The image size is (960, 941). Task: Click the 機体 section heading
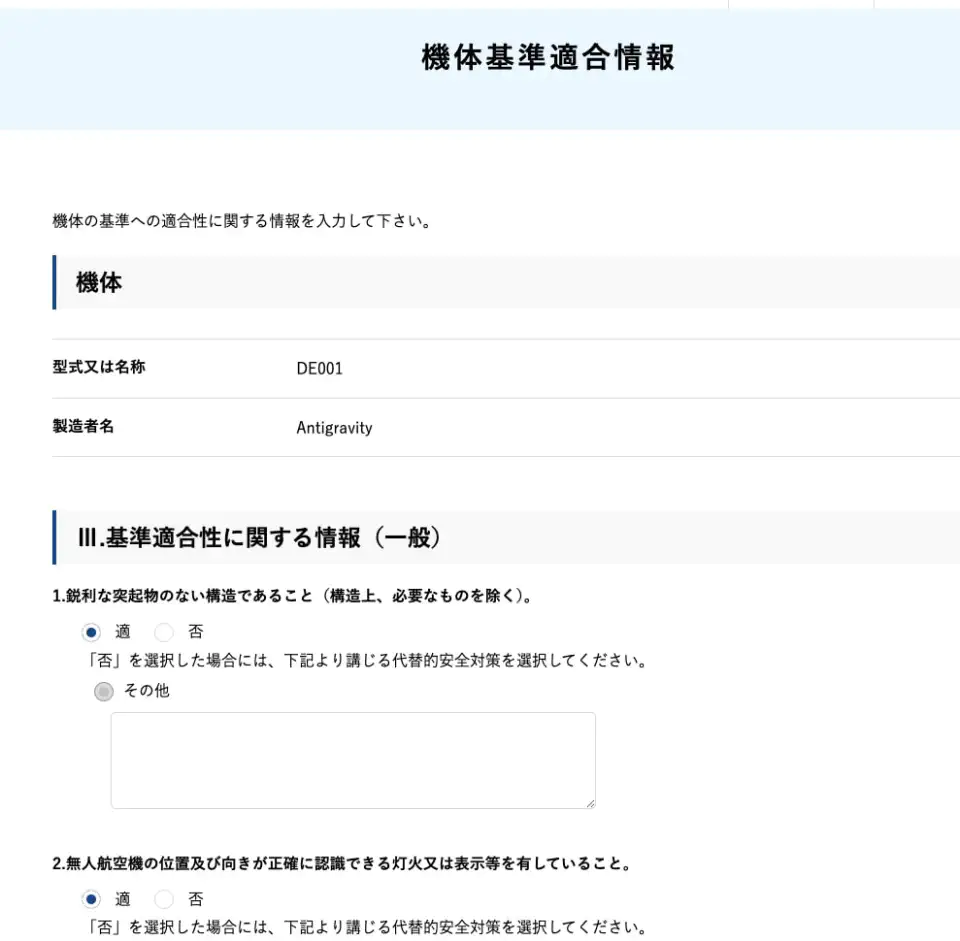[x=99, y=283]
